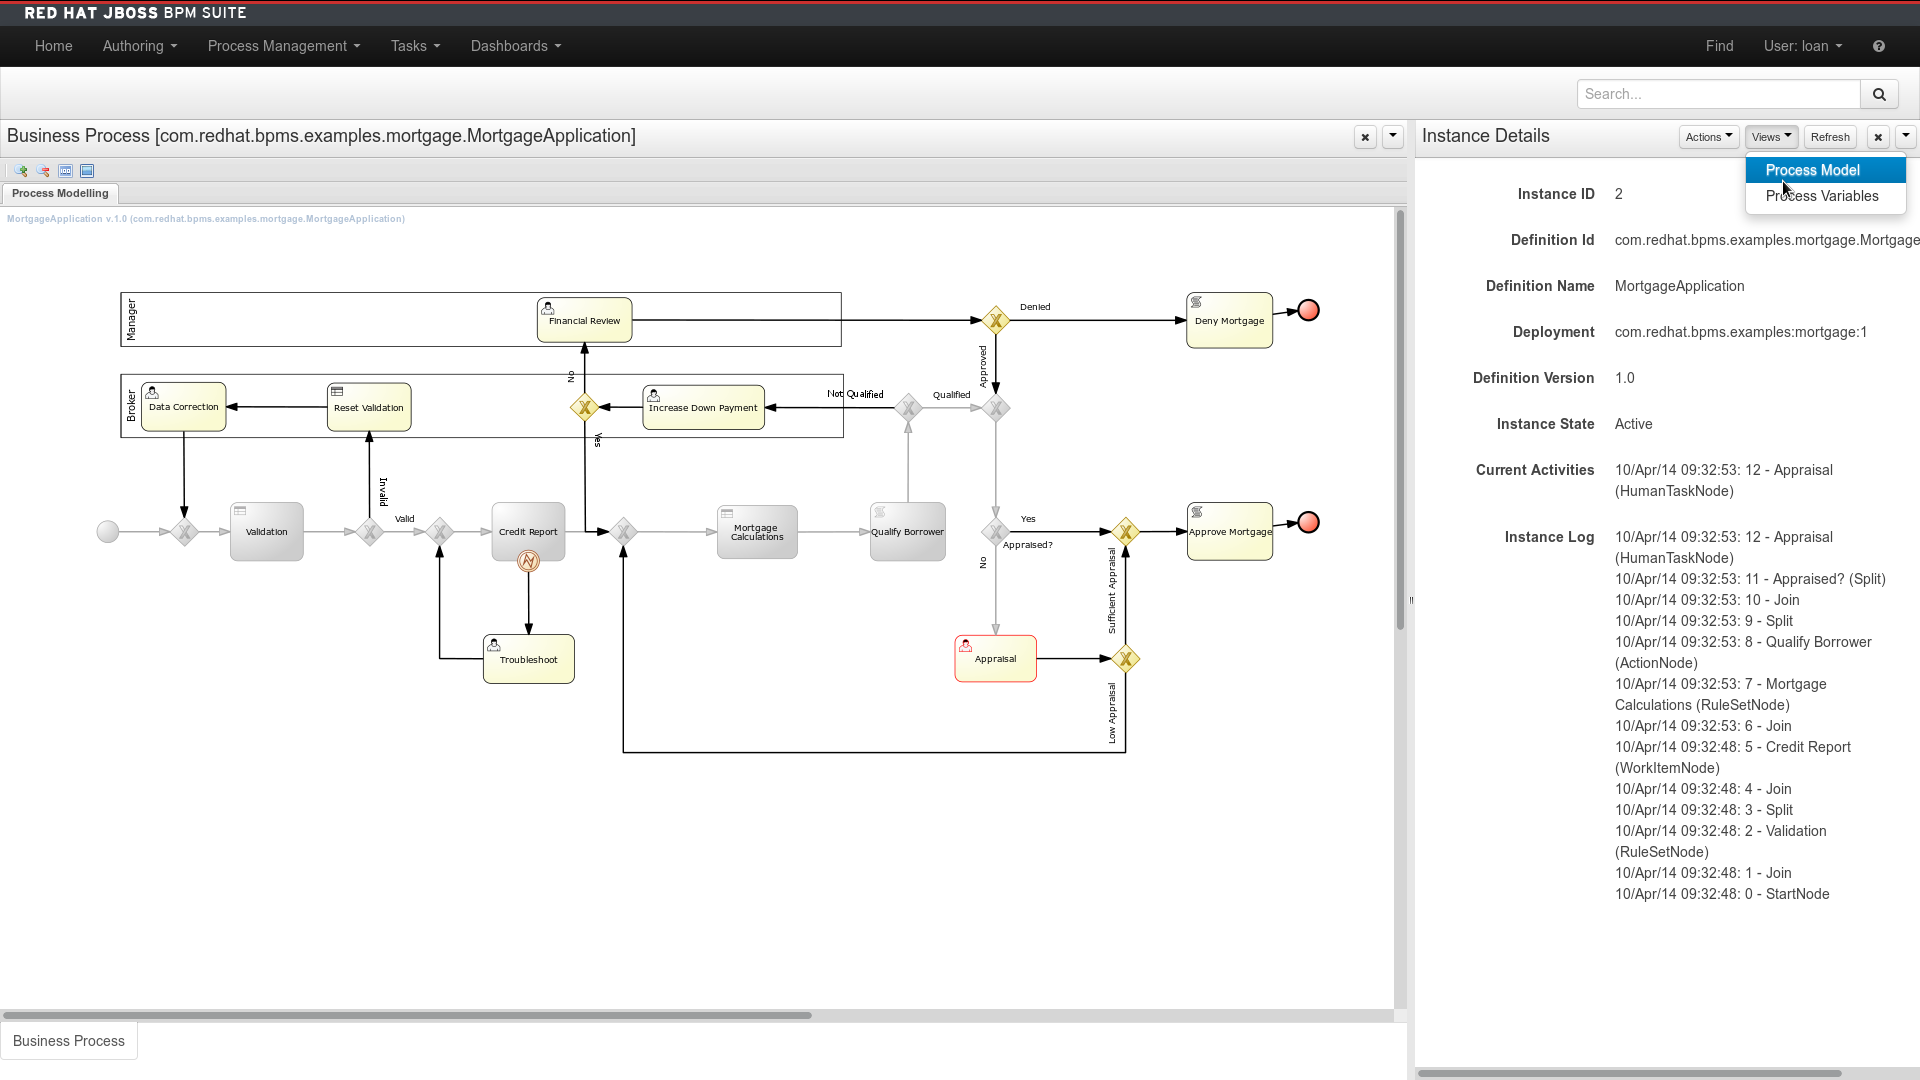The height and width of the screenshot is (1080, 1920).
Task: Click the Appraisal task node in diagram
Action: click(x=995, y=659)
